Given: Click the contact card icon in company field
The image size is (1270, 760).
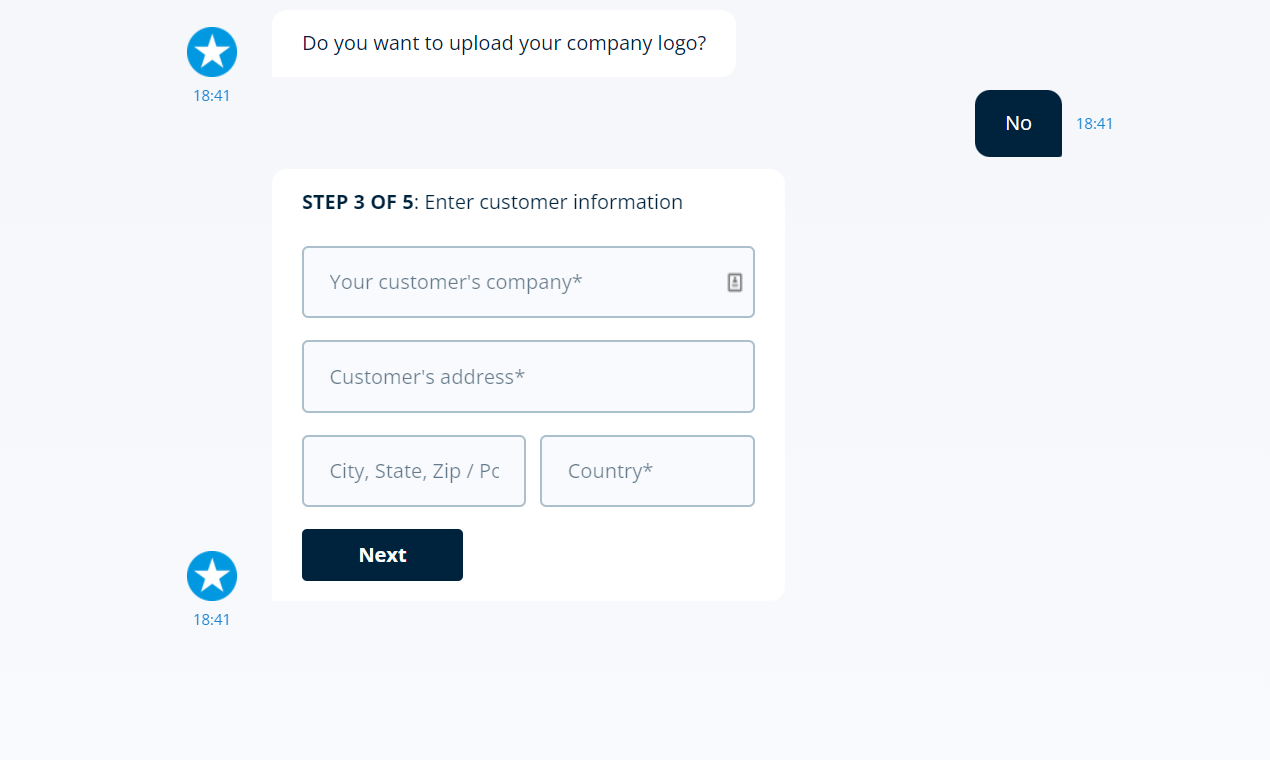Looking at the screenshot, I should (735, 281).
